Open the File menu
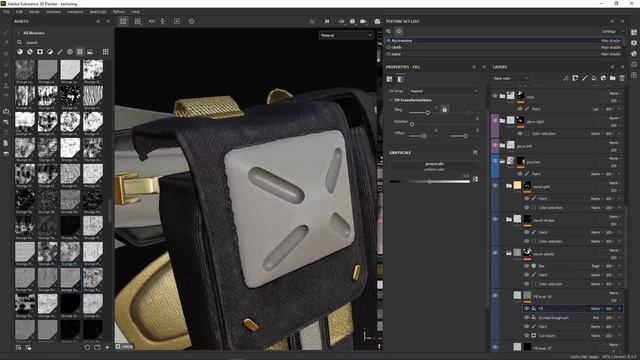 pos(6,12)
